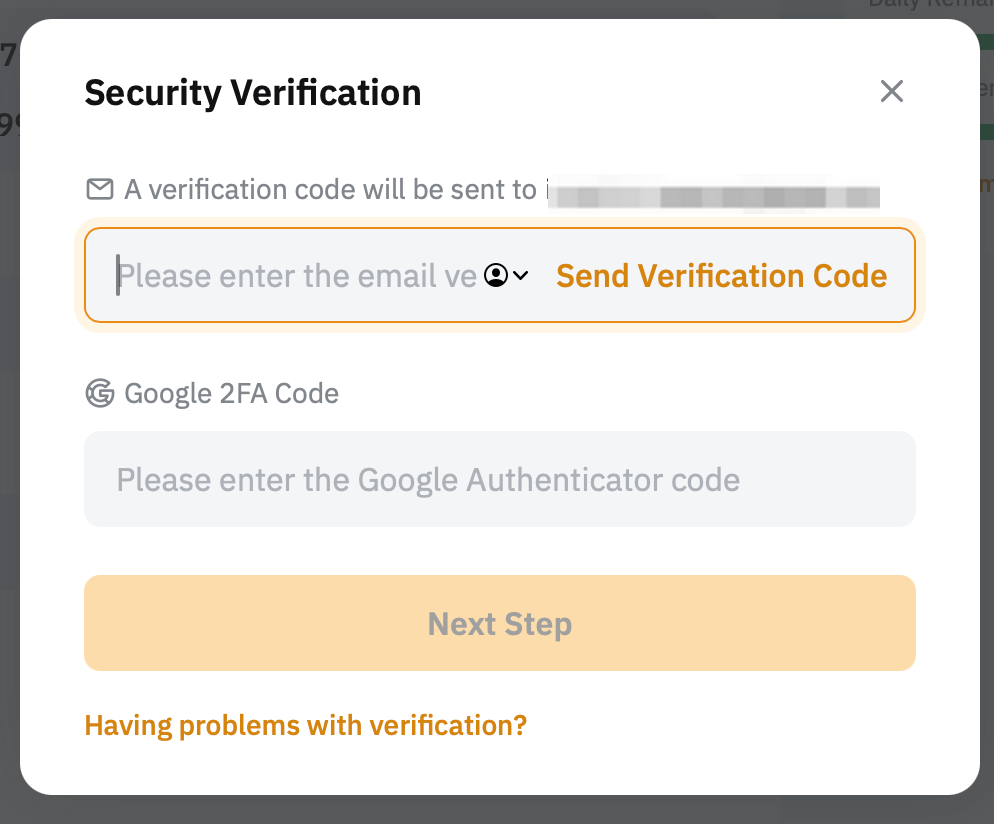
Task: Click the "Security Verification" heading
Action: point(252,93)
